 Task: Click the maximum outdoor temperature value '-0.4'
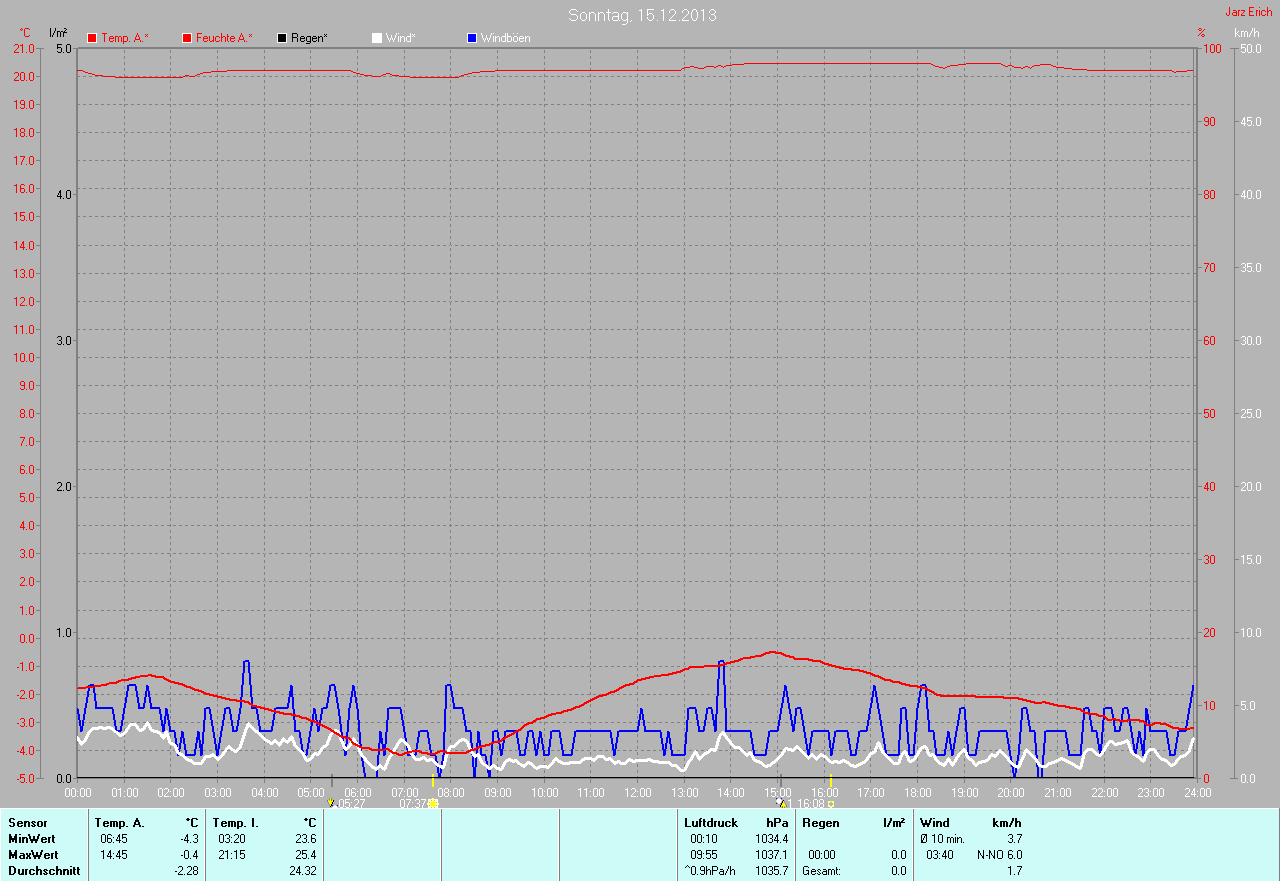[189, 855]
